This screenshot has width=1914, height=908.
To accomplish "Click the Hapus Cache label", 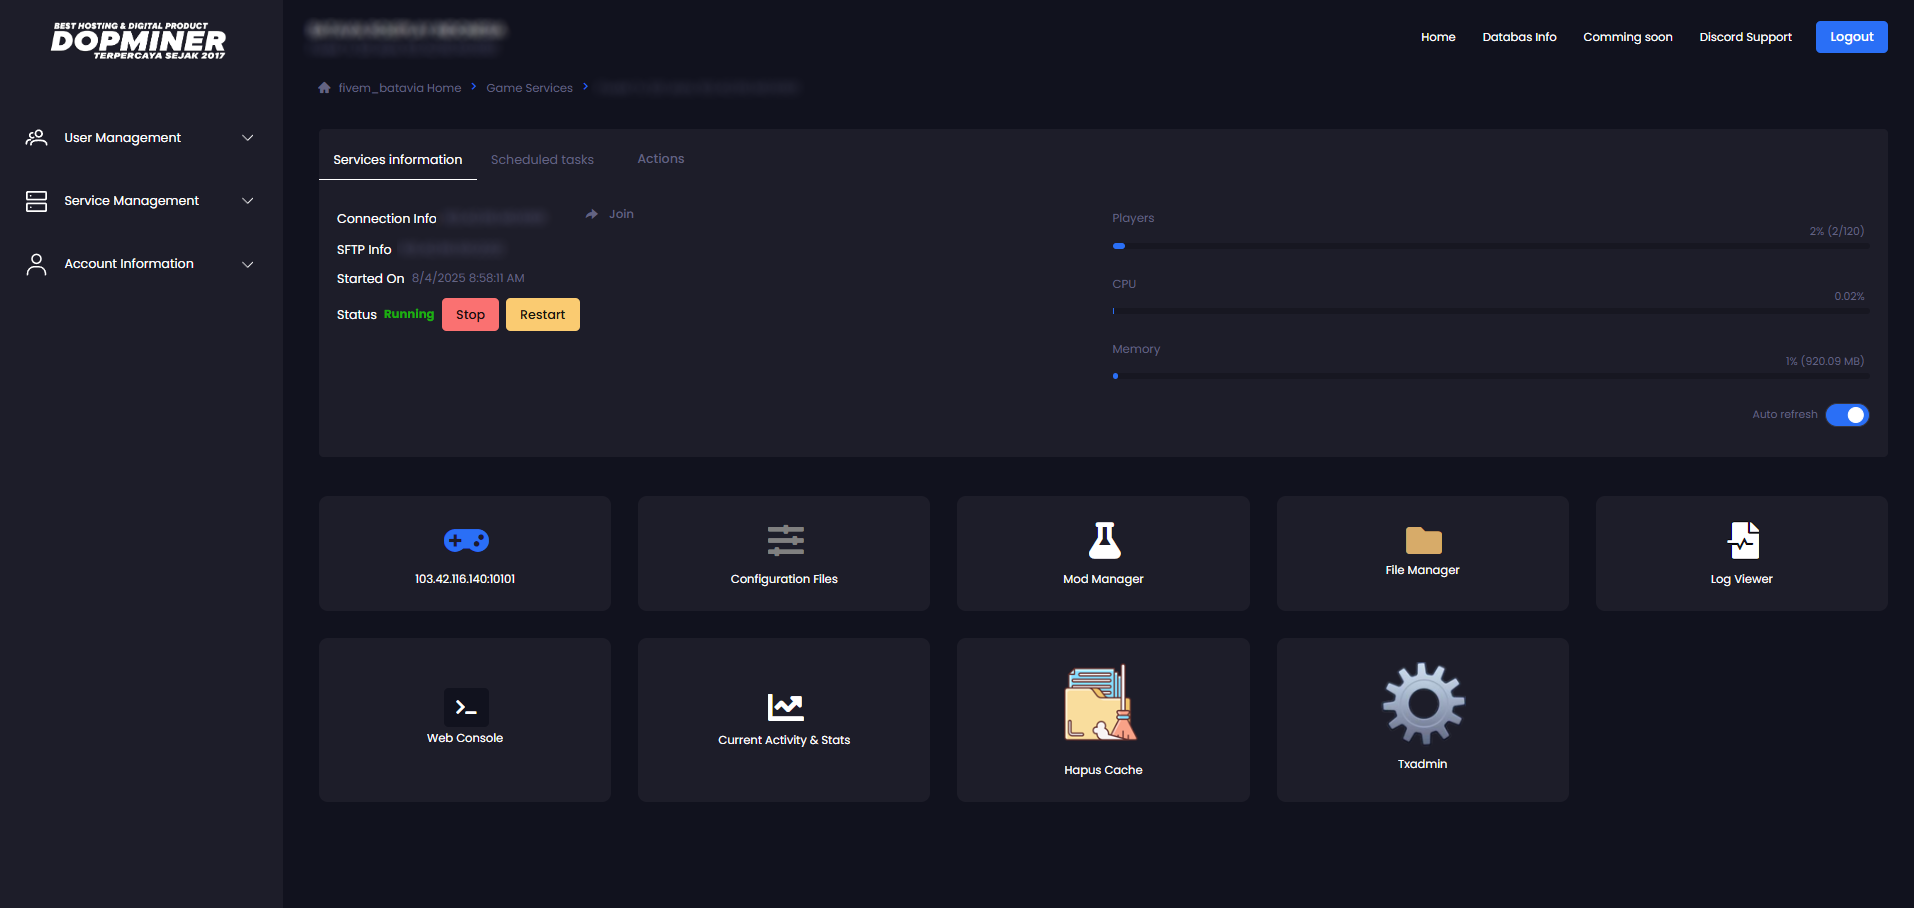I will point(1103,770).
